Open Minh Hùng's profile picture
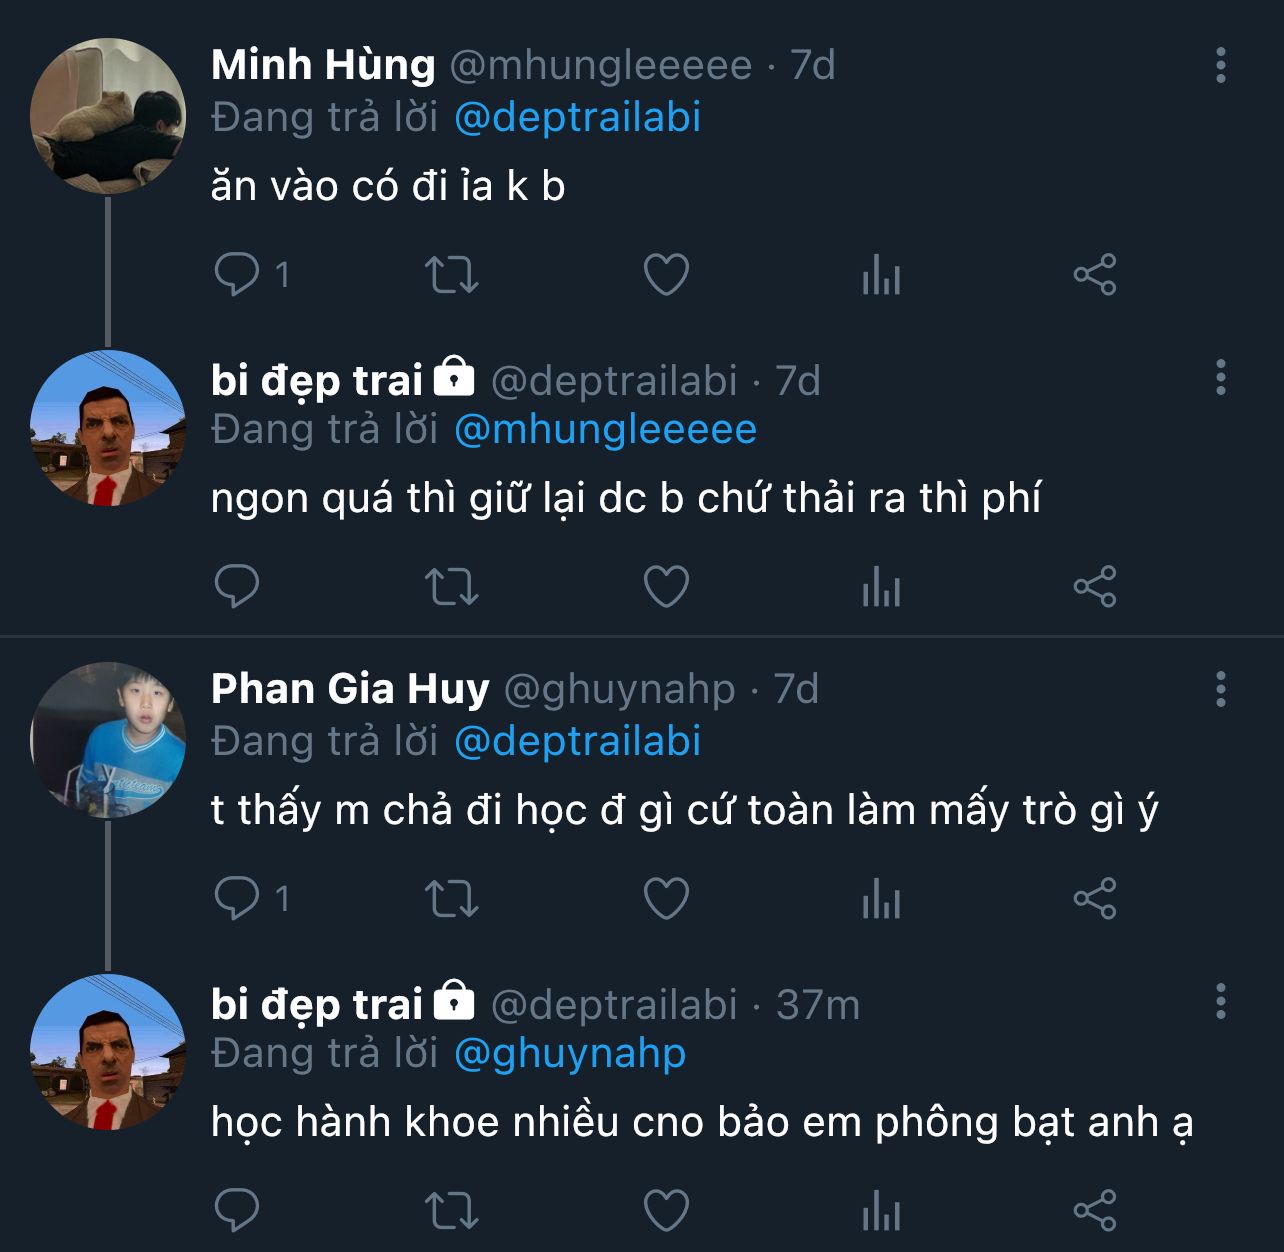The width and height of the screenshot is (1284, 1252). [108, 115]
